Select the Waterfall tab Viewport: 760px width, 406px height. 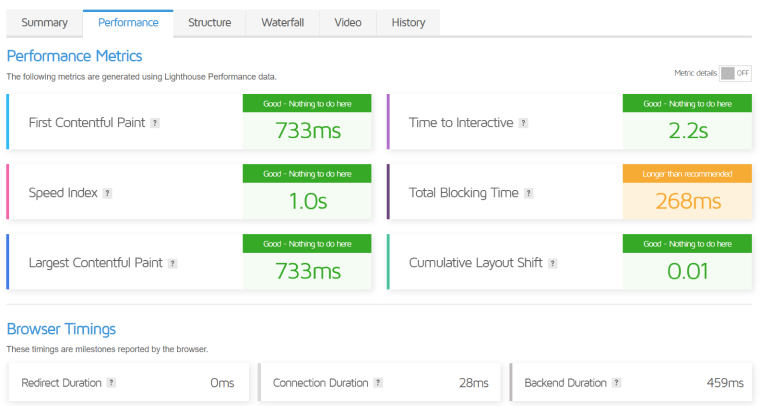284,22
